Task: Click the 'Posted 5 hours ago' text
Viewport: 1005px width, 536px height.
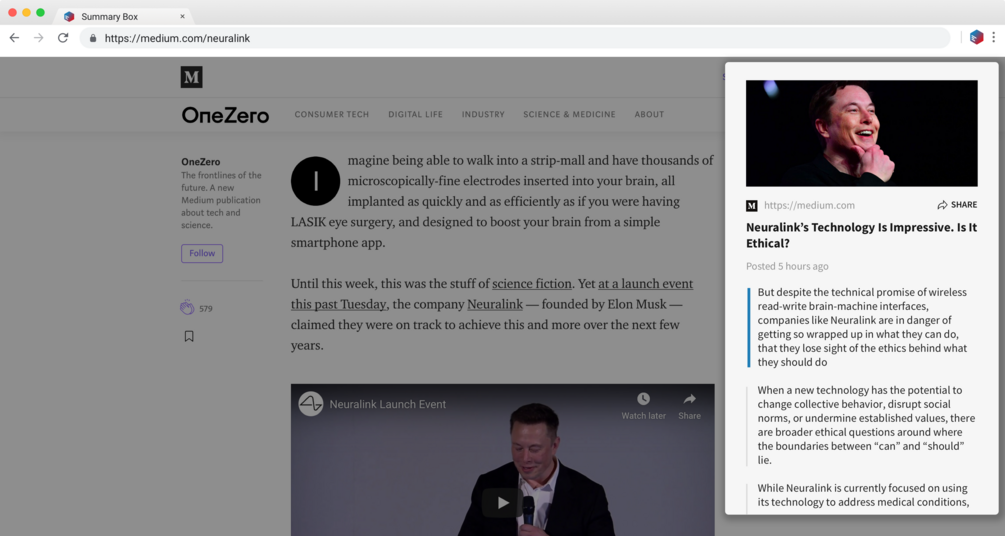Action: point(787,266)
